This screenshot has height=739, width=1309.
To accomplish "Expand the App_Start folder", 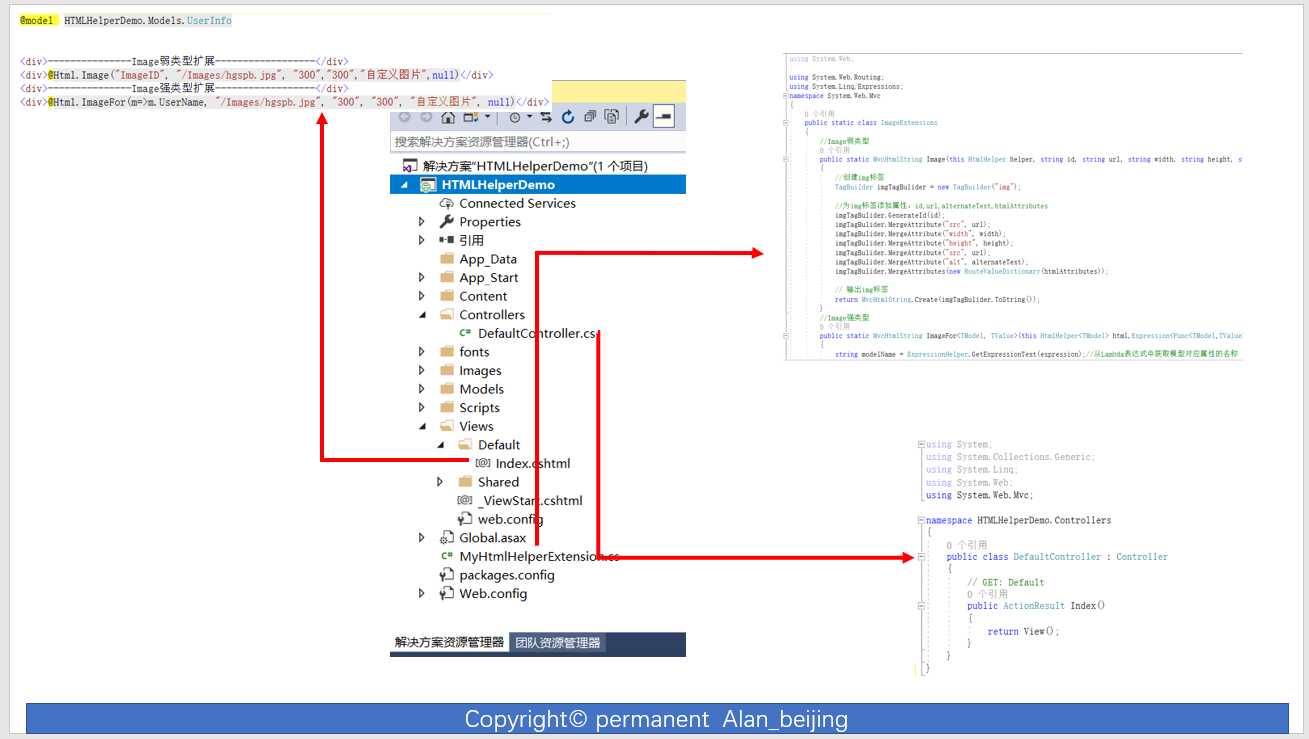I will click(x=422, y=278).
